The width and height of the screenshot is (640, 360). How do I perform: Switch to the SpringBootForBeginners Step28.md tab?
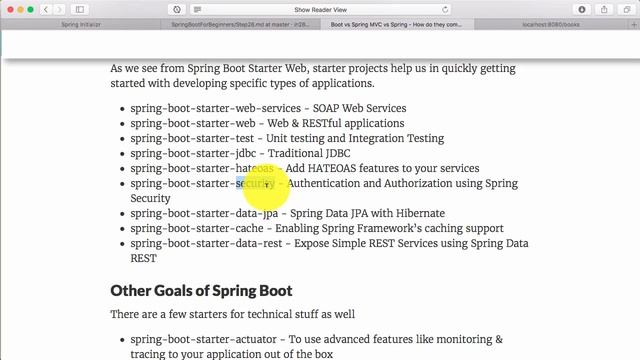(240, 24)
